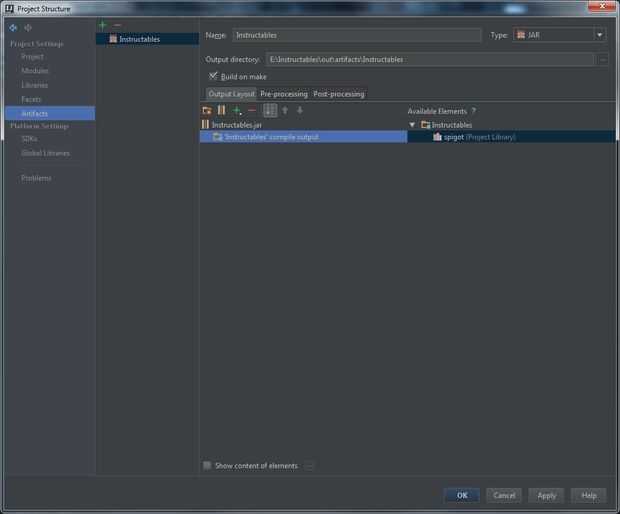Switch to Output Layout tab
Viewport: 620px width, 514px height.
coord(231,94)
